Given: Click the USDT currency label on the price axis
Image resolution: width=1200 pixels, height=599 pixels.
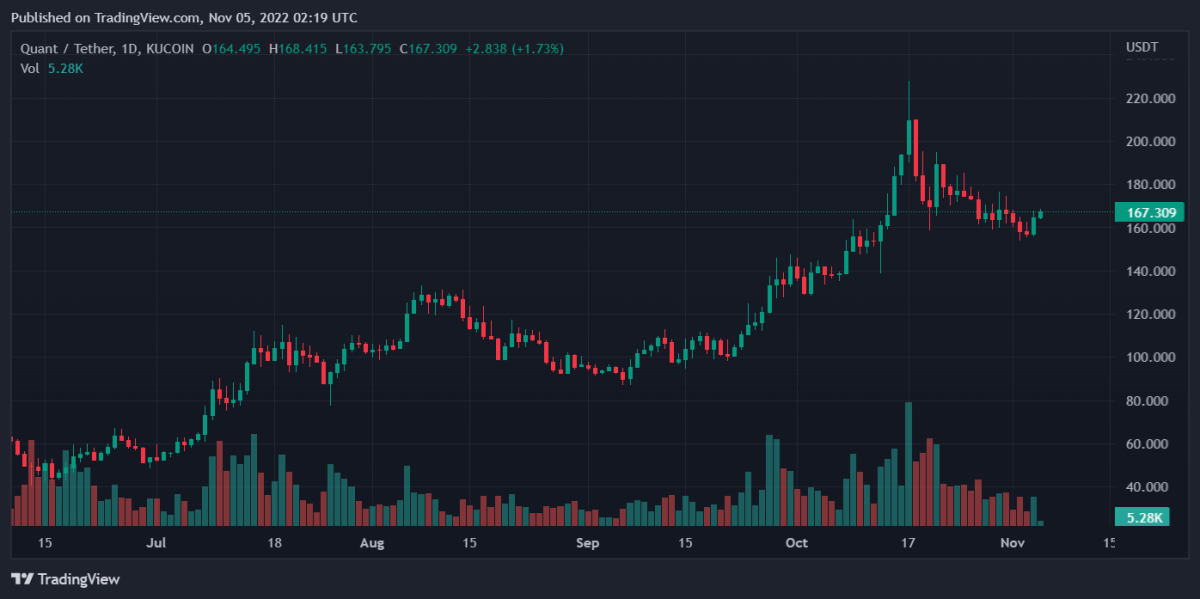Looking at the screenshot, I should tap(1141, 48).
